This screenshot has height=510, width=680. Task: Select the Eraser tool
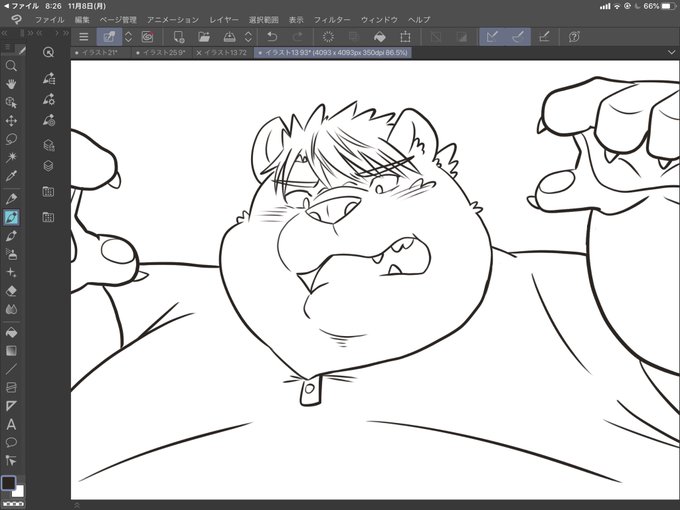(11, 291)
